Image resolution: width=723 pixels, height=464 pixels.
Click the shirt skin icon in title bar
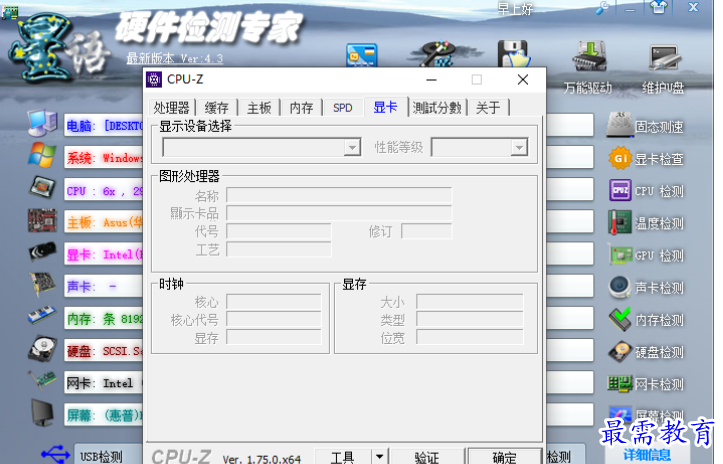pos(659,7)
